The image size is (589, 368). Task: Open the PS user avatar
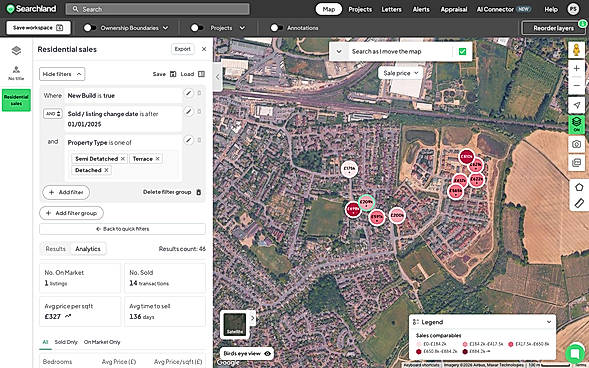(573, 9)
